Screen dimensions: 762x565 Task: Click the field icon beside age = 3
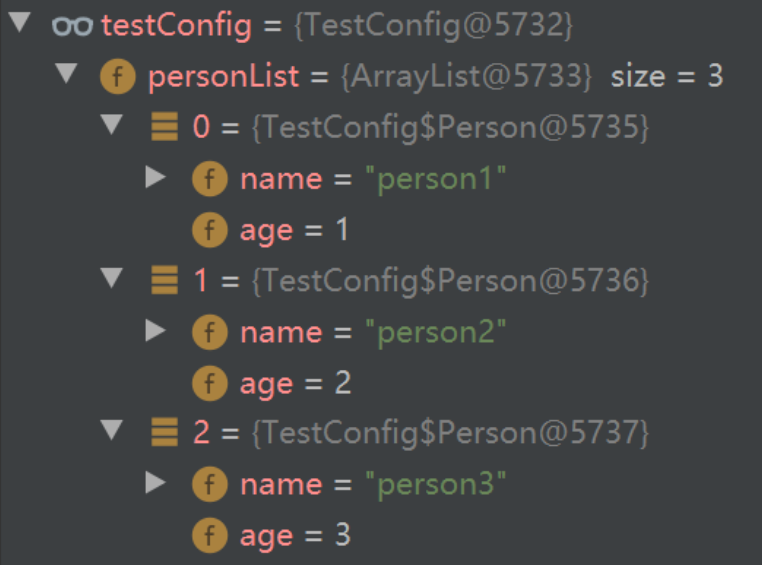[x=210, y=535]
